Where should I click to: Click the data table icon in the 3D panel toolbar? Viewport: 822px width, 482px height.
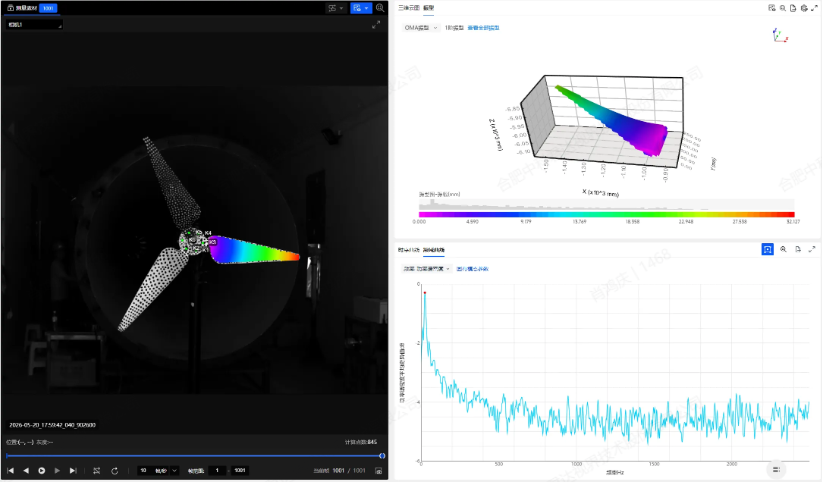click(x=772, y=8)
